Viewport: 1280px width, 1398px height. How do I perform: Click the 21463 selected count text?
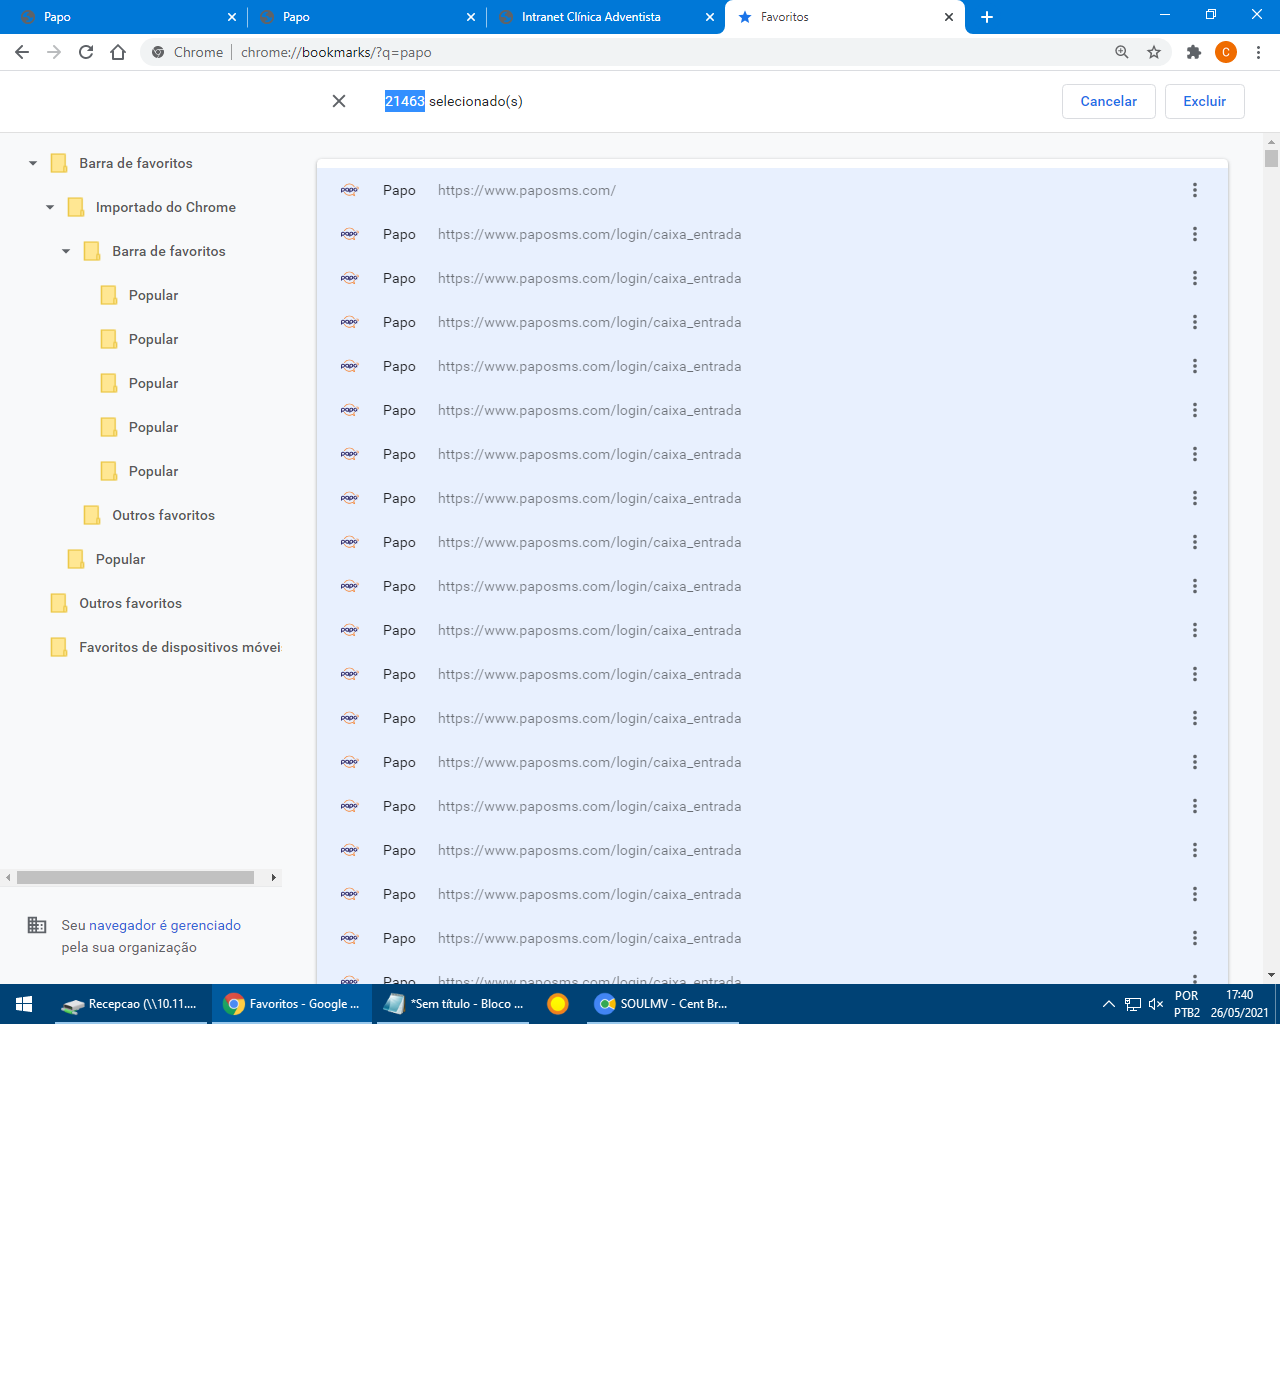(x=405, y=101)
